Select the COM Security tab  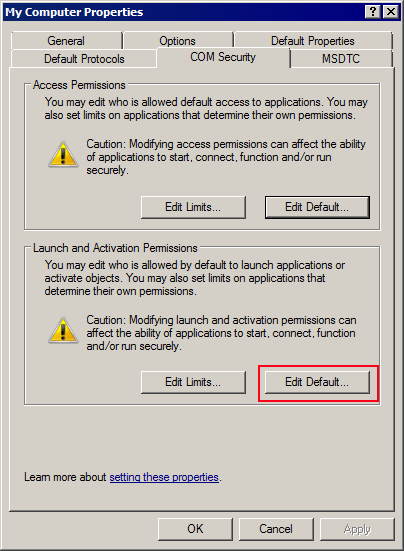click(x=223, y=57)
